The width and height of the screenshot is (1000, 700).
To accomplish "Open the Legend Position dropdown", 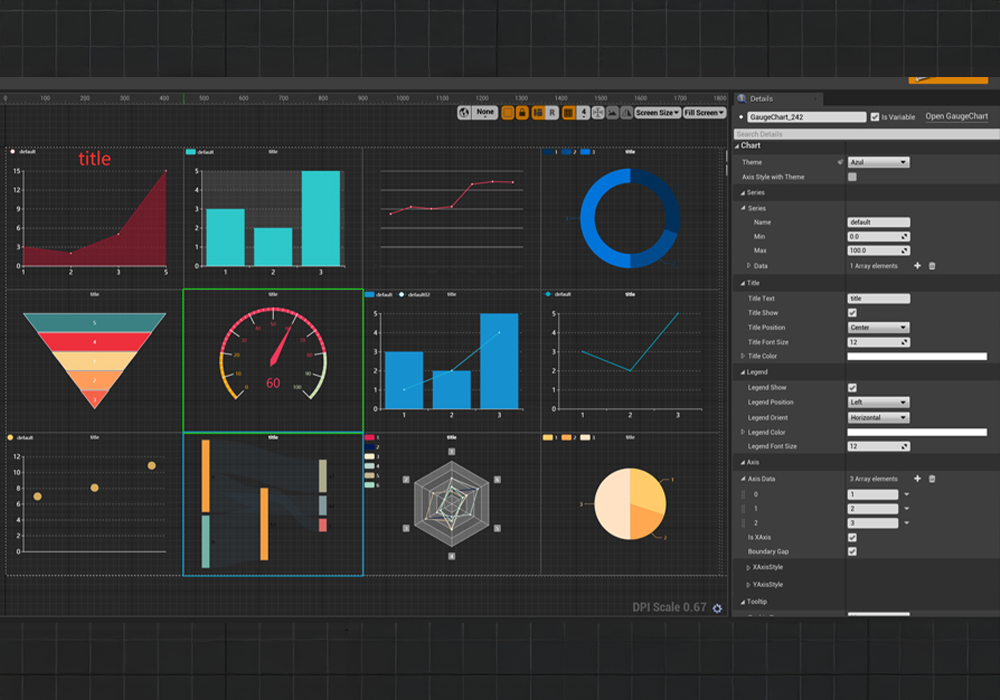I will [x=878, y=402].
